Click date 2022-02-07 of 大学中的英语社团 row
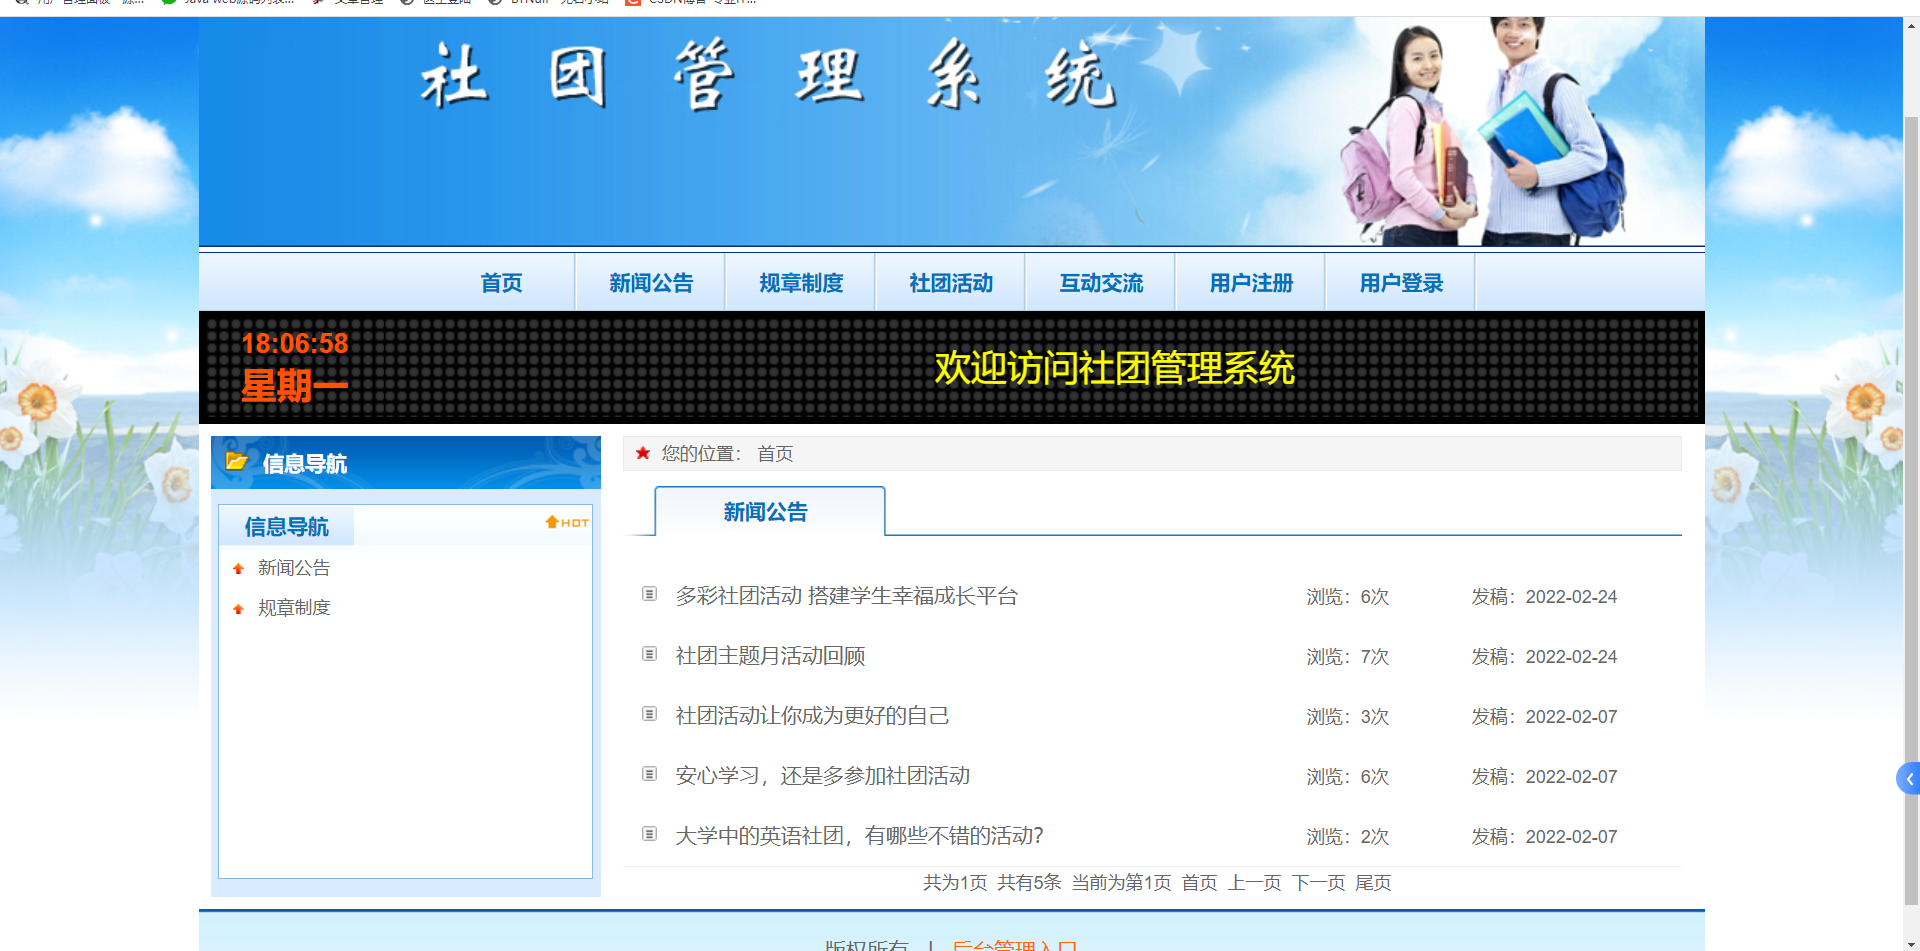The image size is (1920, 951). pos(1571,837)
